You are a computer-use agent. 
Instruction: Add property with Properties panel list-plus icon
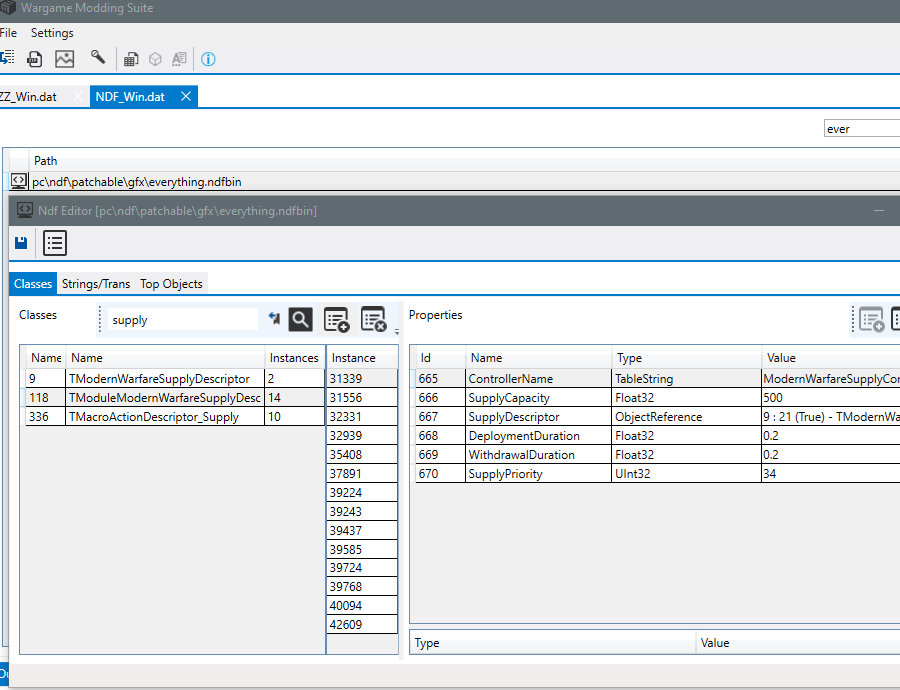pyautogui.click(x=871, y=320)
